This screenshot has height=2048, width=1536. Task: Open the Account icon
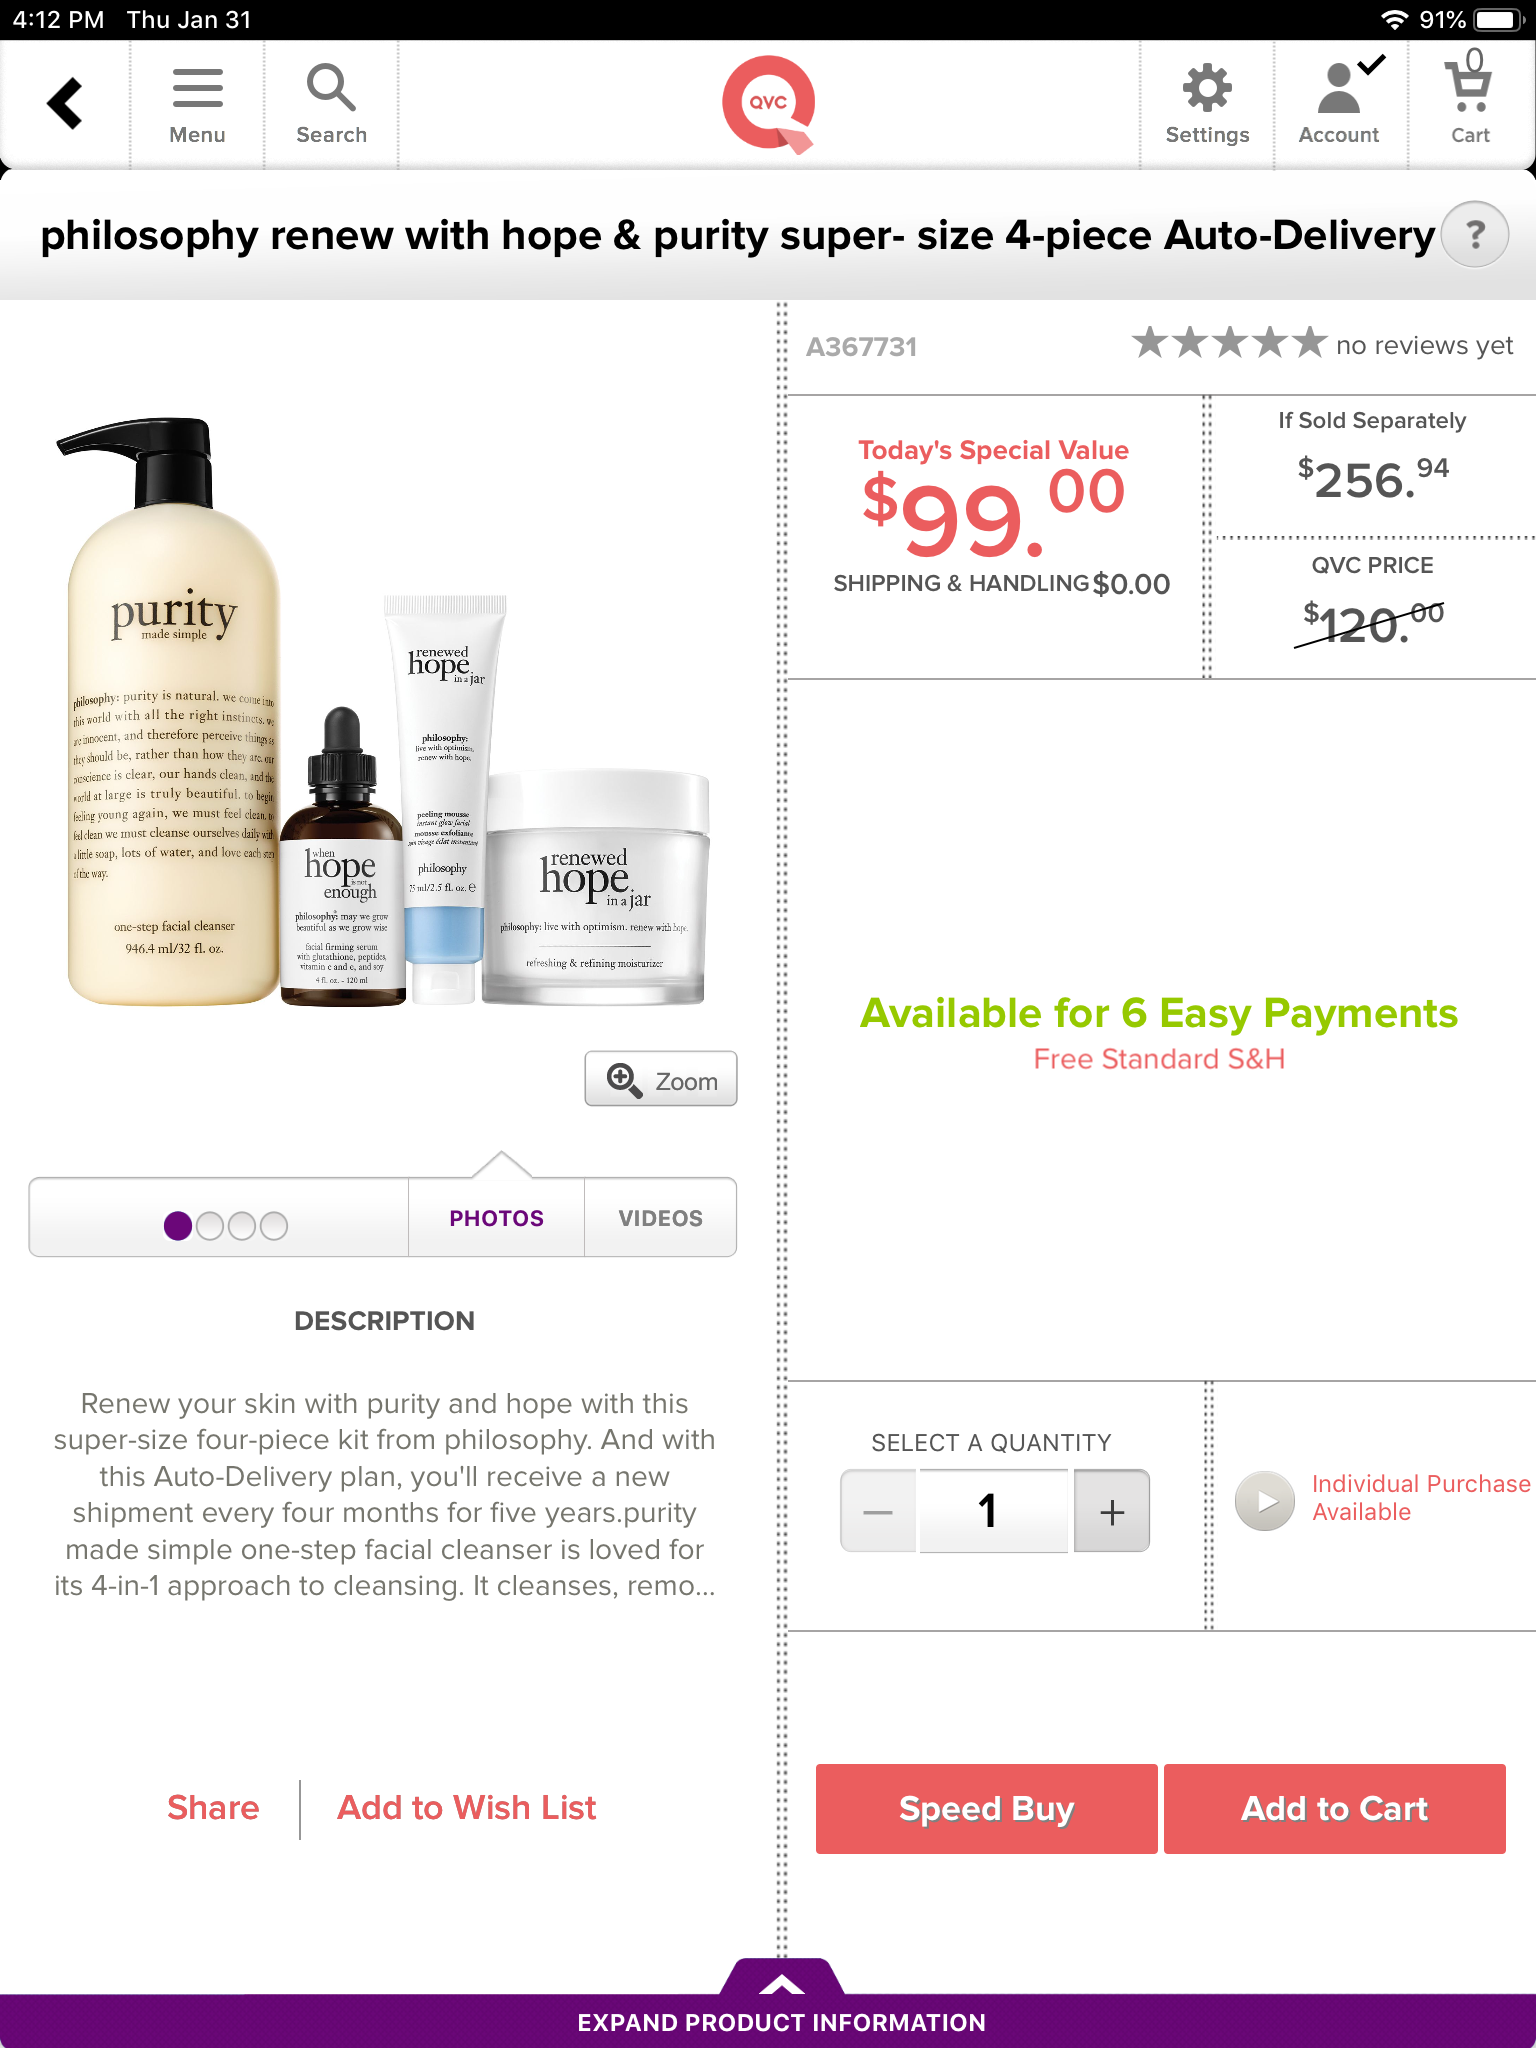[x=1339, y=104]
